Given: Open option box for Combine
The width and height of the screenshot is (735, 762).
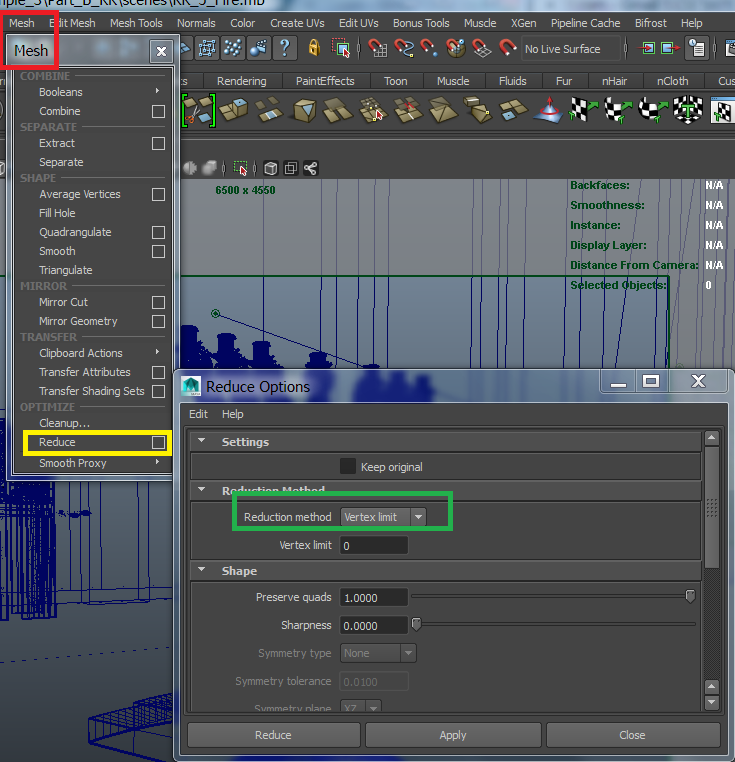Looking at the screenshot, I should [x=158, y=111].
